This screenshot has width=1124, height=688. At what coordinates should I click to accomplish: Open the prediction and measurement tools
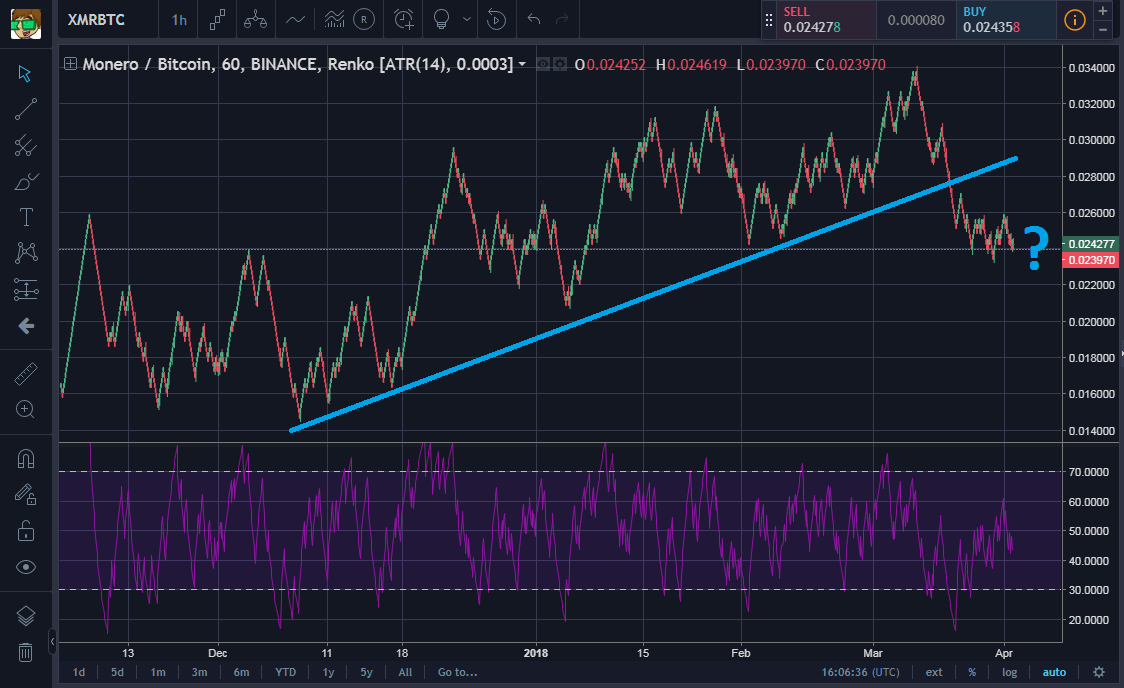[26, 290]
